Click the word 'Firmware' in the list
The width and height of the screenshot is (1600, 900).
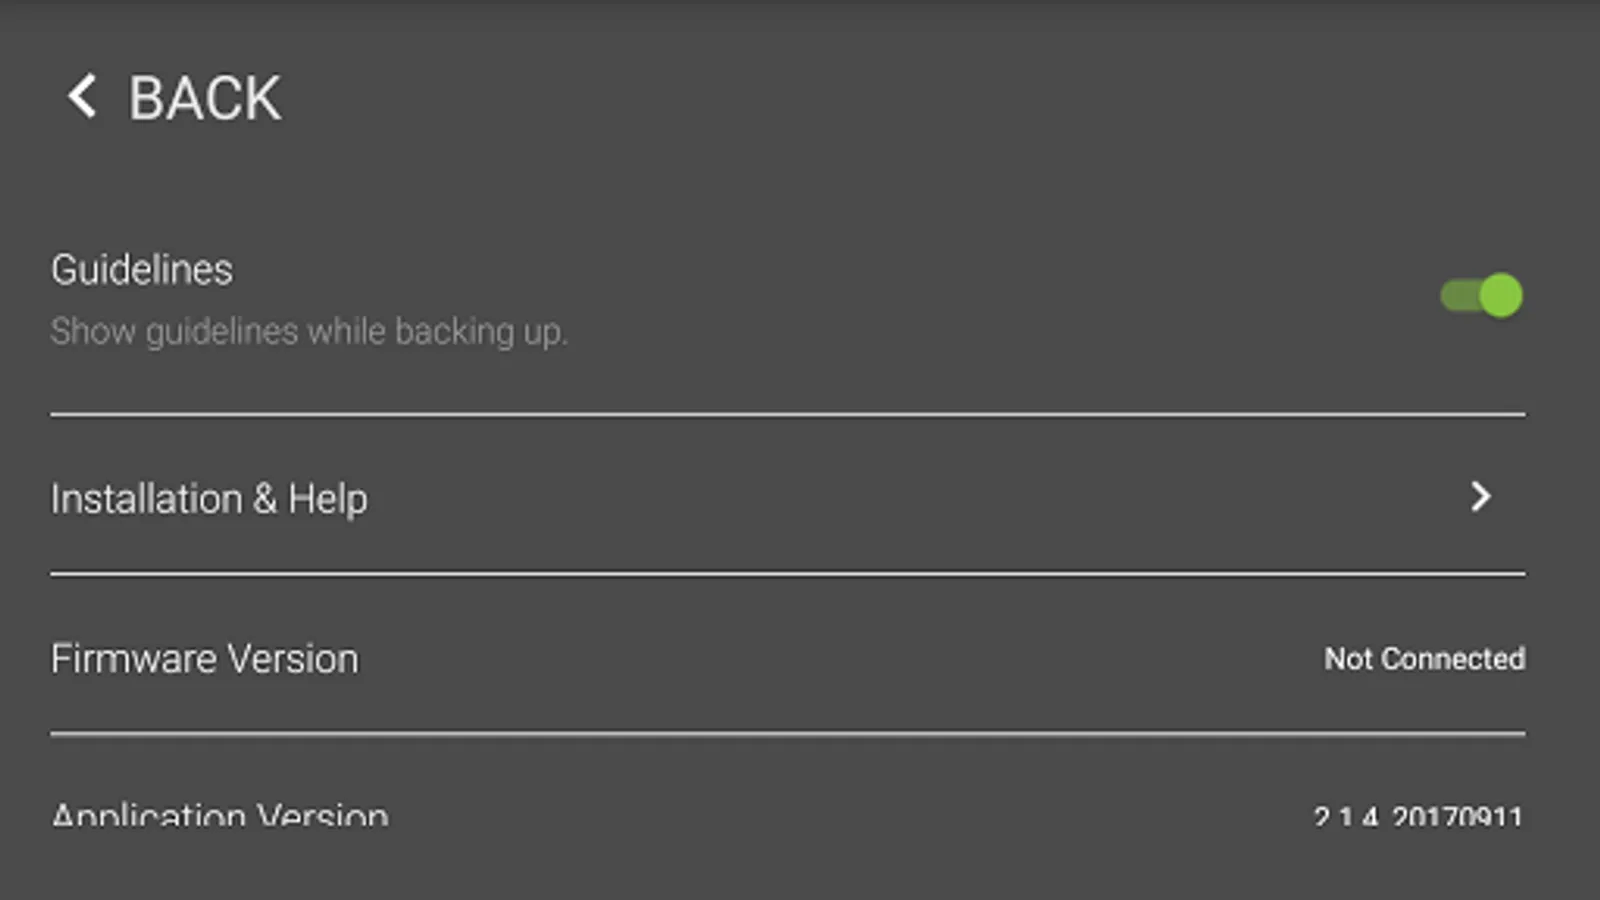point(134,659)
